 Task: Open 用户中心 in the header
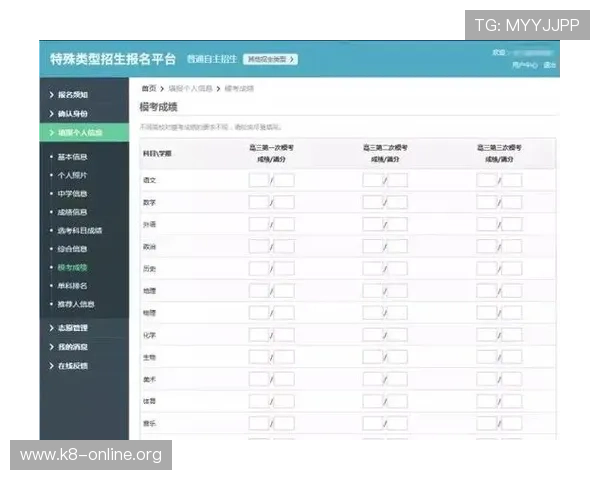click(525, 65)
